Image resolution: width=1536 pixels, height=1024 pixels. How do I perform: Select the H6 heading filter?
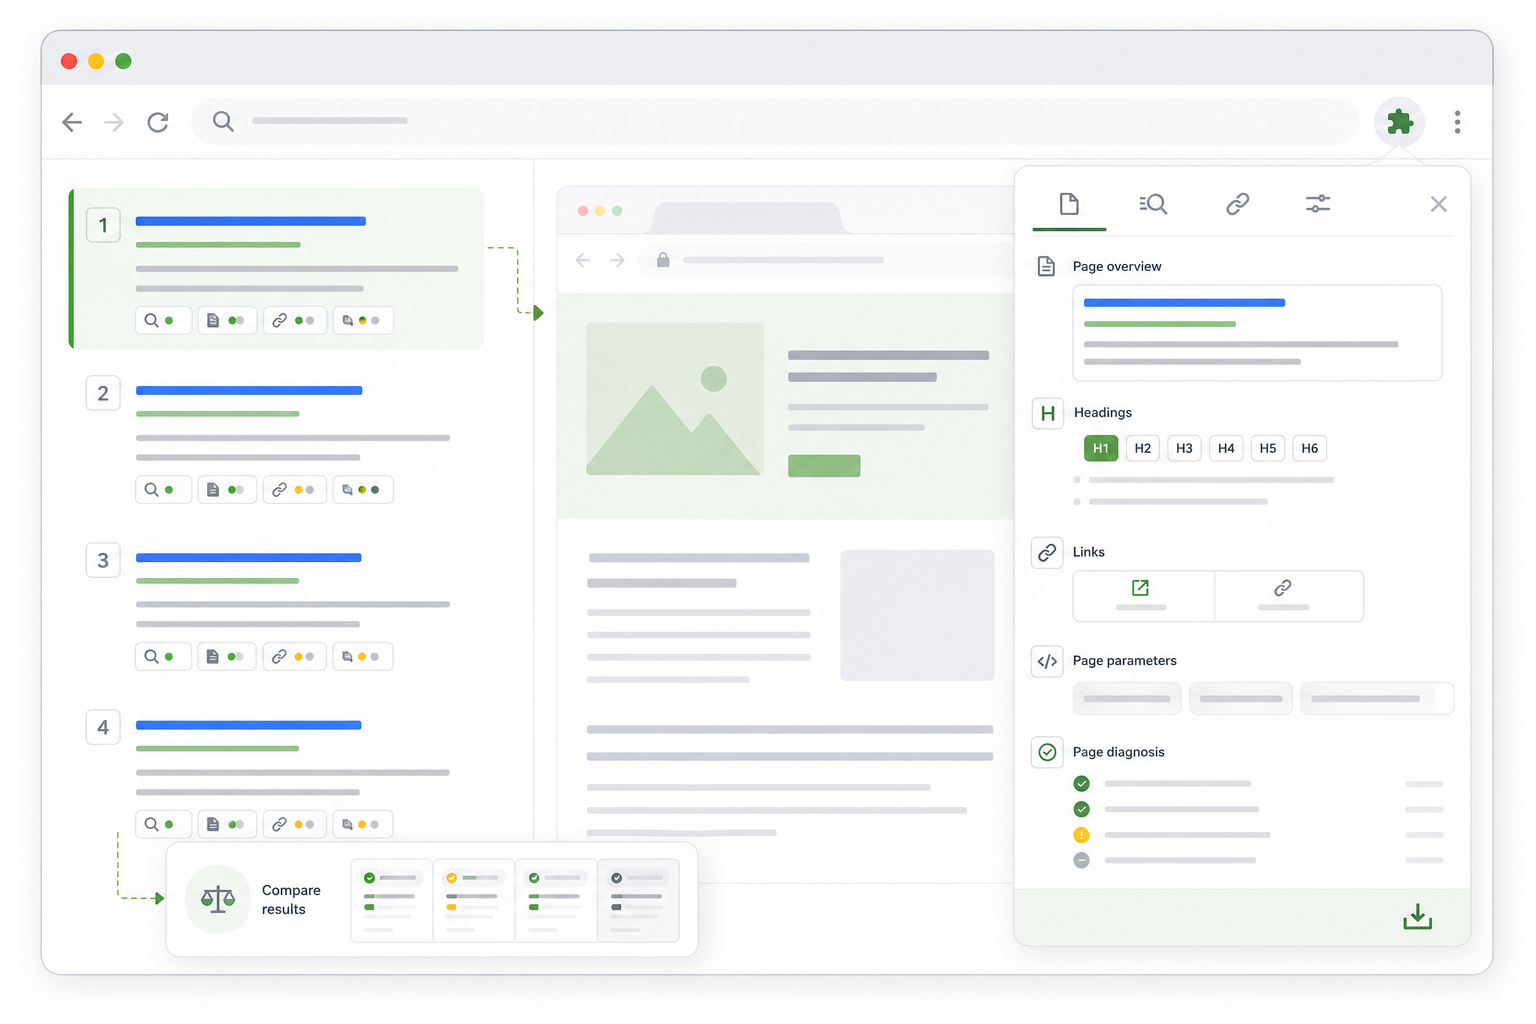[1310, 448]
